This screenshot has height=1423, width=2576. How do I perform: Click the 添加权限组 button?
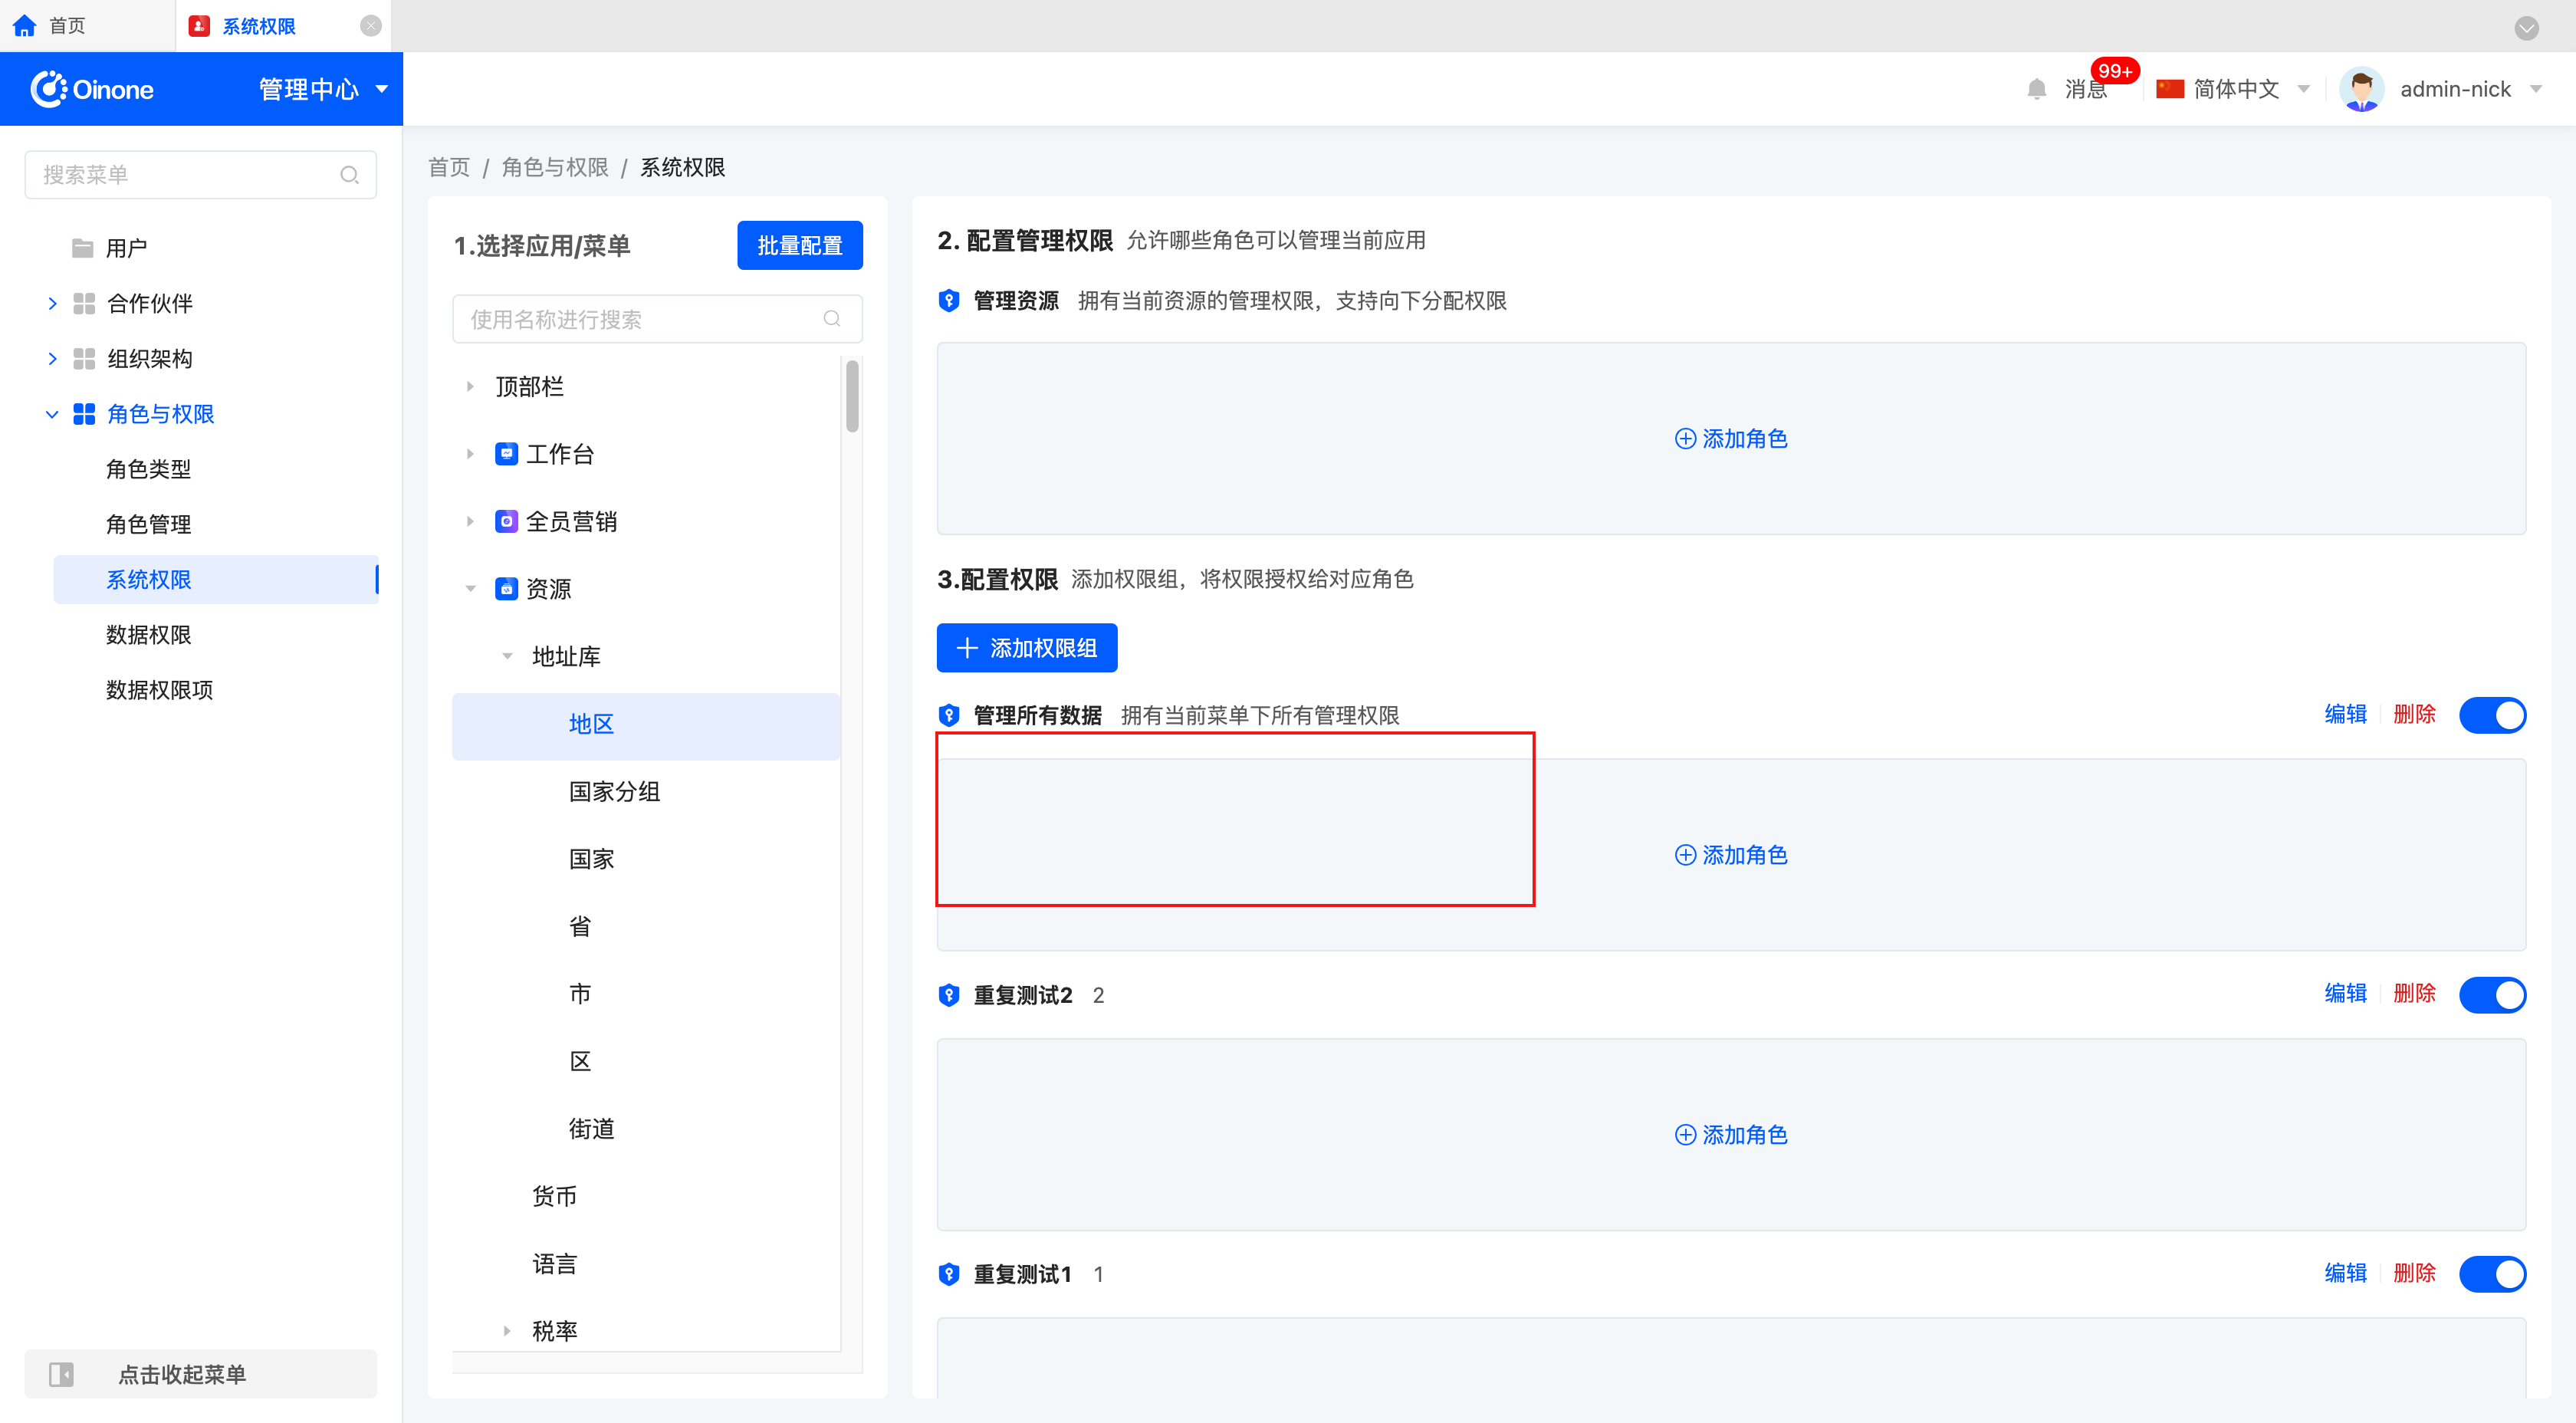pos(1026,648)
